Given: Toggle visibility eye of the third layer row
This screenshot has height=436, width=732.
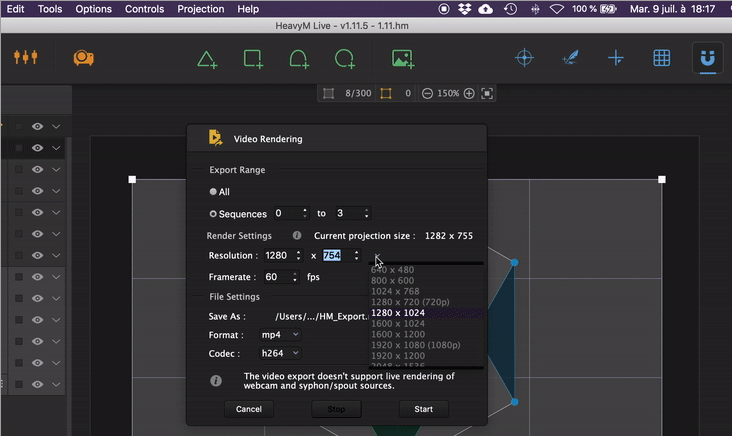Looking at the screenshot, I should tap(37, 169).
